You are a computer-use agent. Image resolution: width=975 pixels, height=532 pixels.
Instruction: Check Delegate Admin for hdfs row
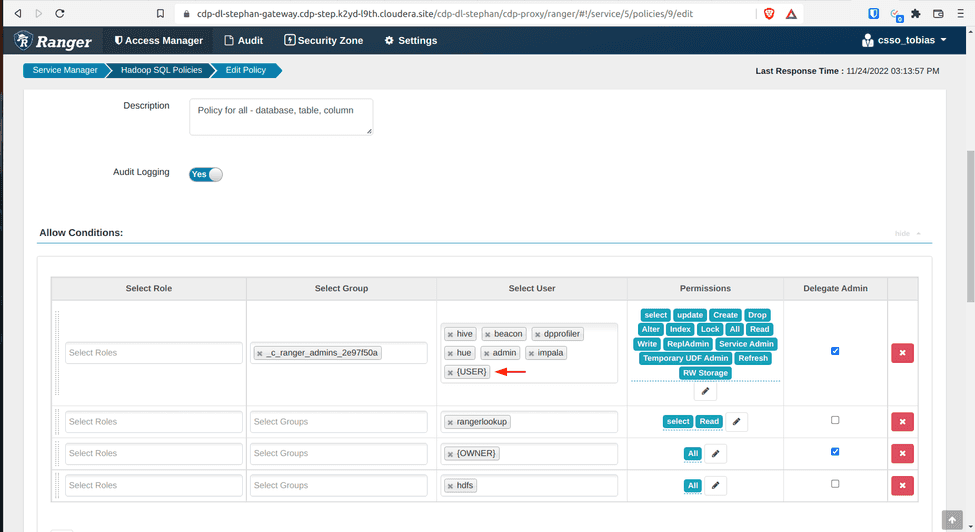tap(835, 484)
